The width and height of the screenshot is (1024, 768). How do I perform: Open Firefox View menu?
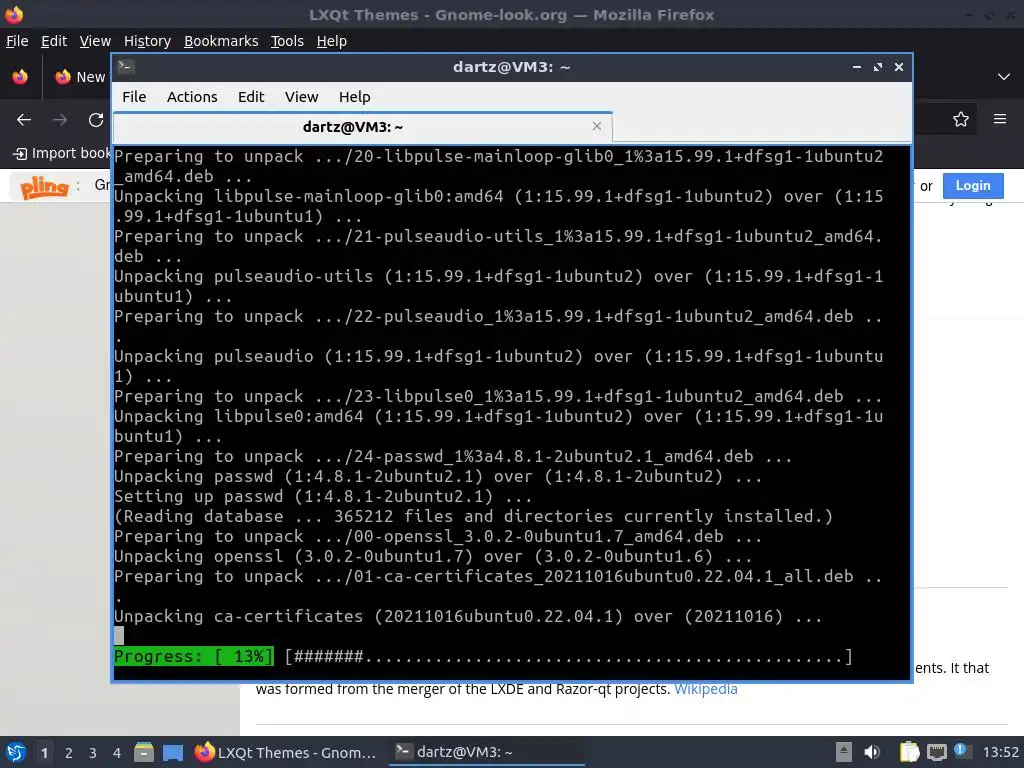coord(95,41)
